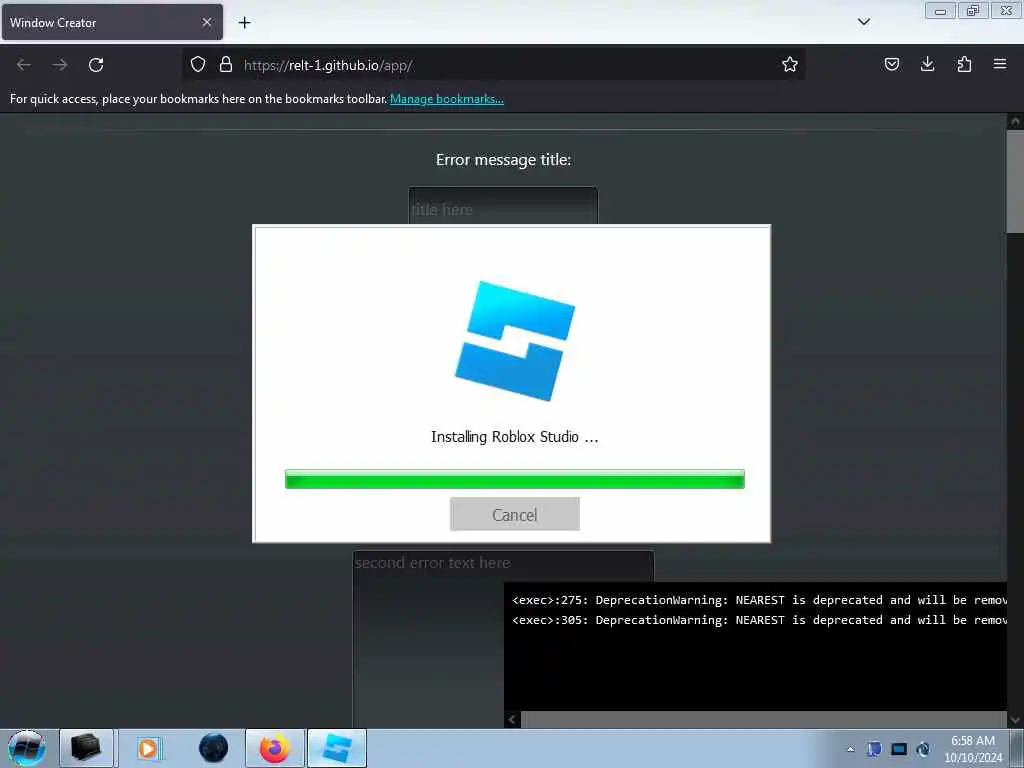The image size is (1024, 768).
Task: Open the black box taskbar app
Action: (x=86, y=748)
